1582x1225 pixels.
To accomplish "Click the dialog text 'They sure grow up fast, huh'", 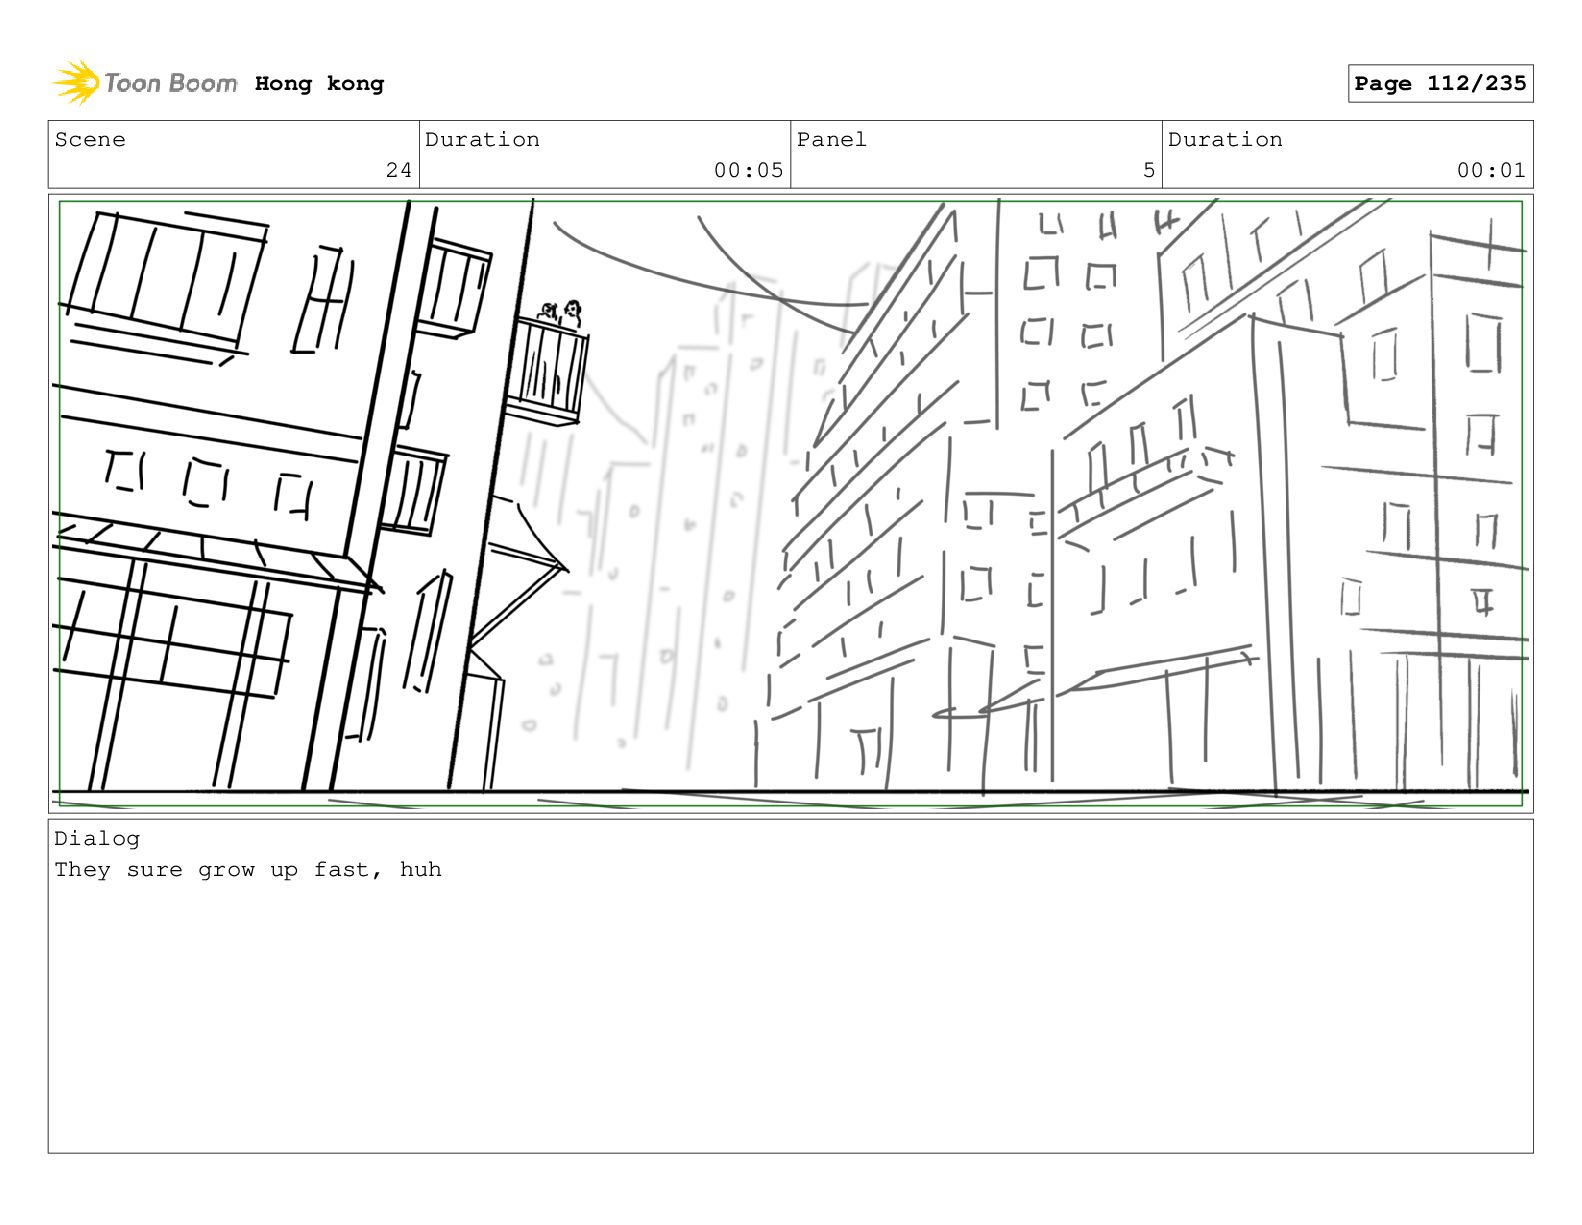I will click(248, 869).
